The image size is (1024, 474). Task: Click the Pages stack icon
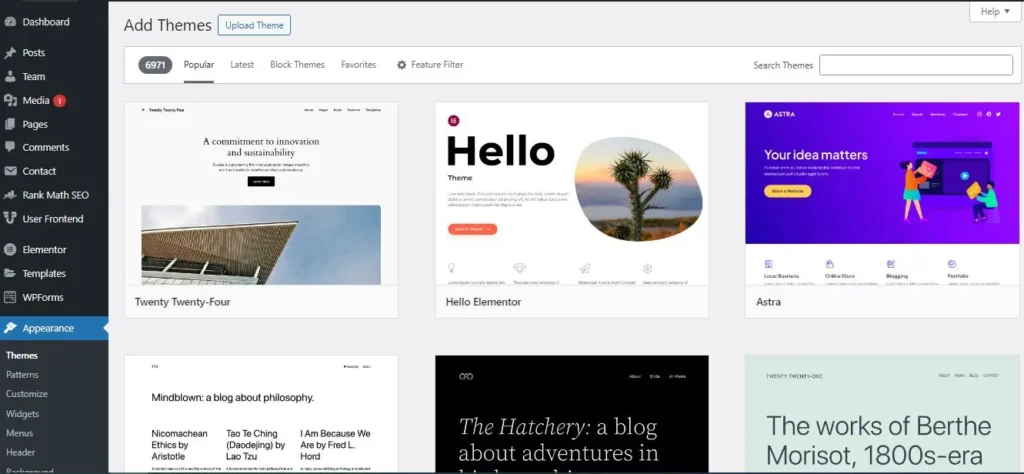10,124
